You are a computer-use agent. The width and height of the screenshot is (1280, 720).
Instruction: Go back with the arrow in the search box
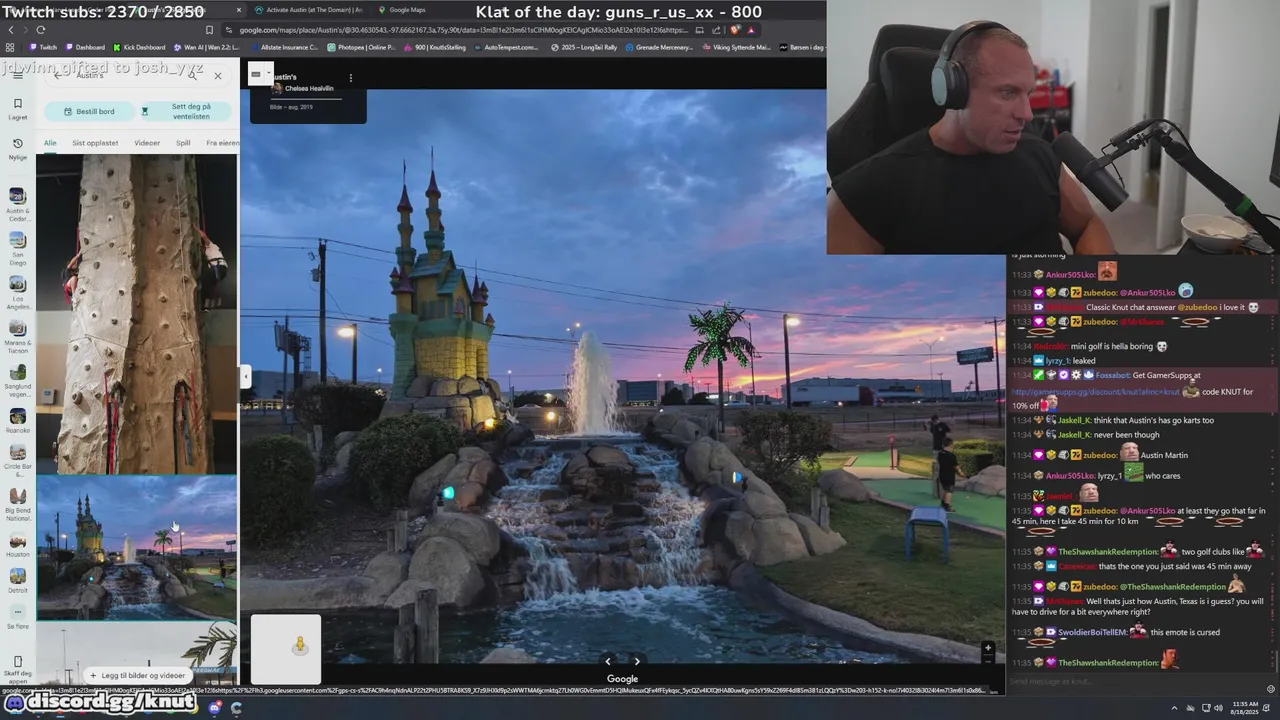tap(57, 75)
